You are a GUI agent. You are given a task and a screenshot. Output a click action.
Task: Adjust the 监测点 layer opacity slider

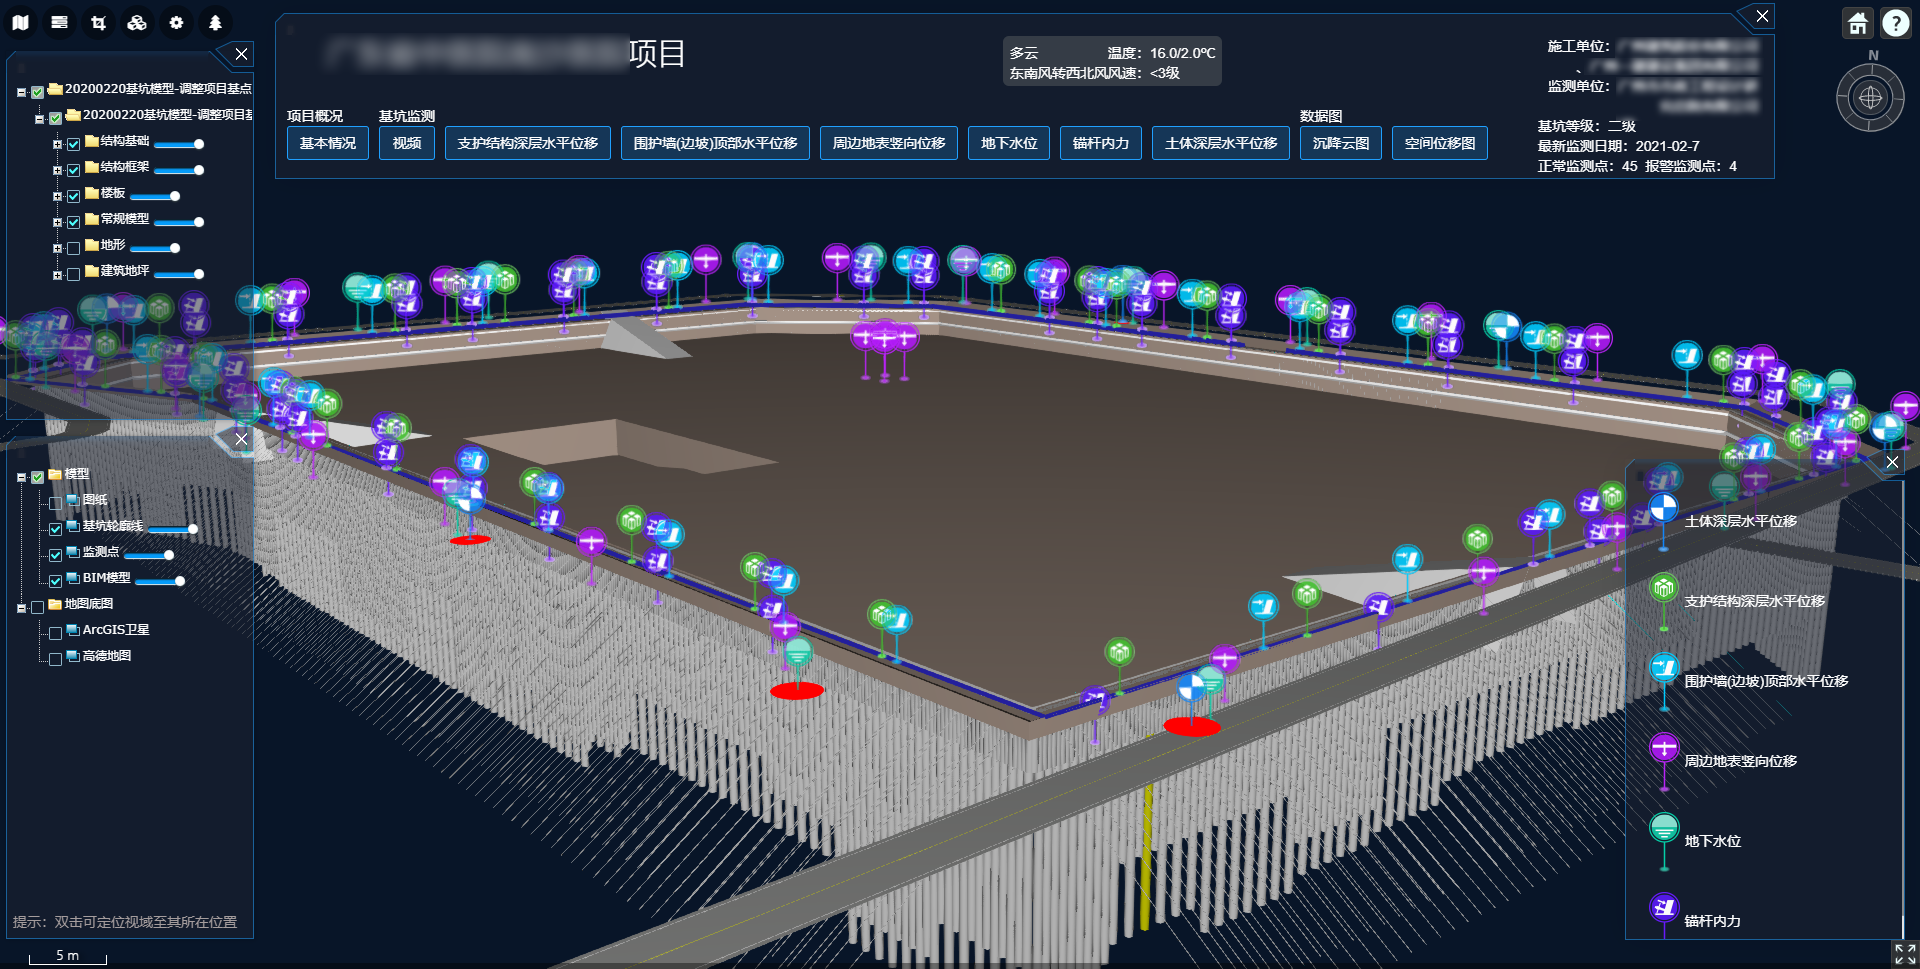[x=168, y=555]
